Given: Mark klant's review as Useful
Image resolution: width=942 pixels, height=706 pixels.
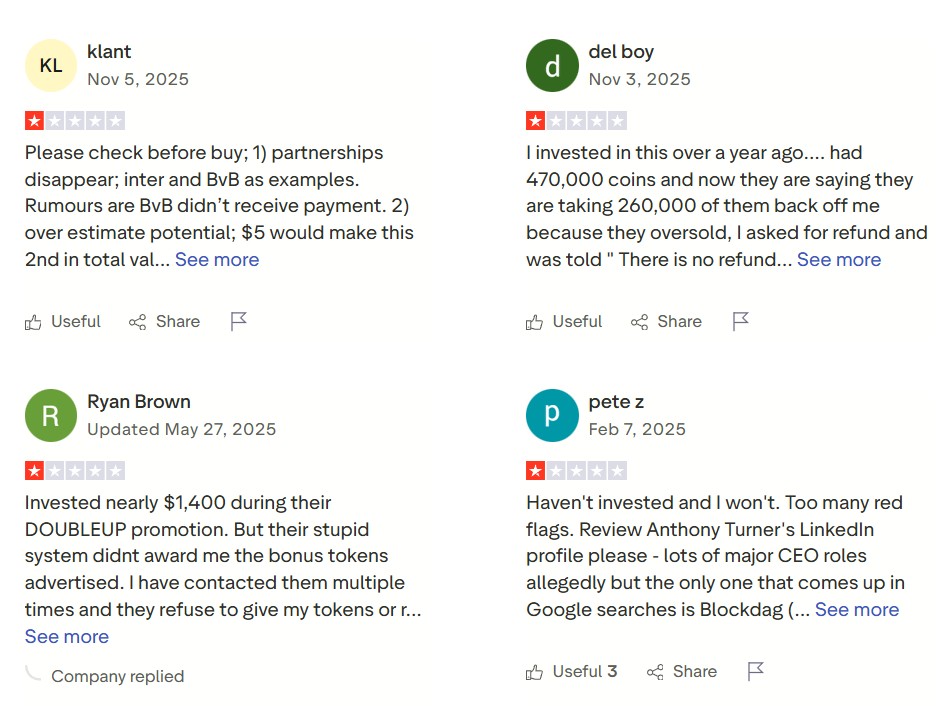Looking at the screenshot, I should coord(63,321).
